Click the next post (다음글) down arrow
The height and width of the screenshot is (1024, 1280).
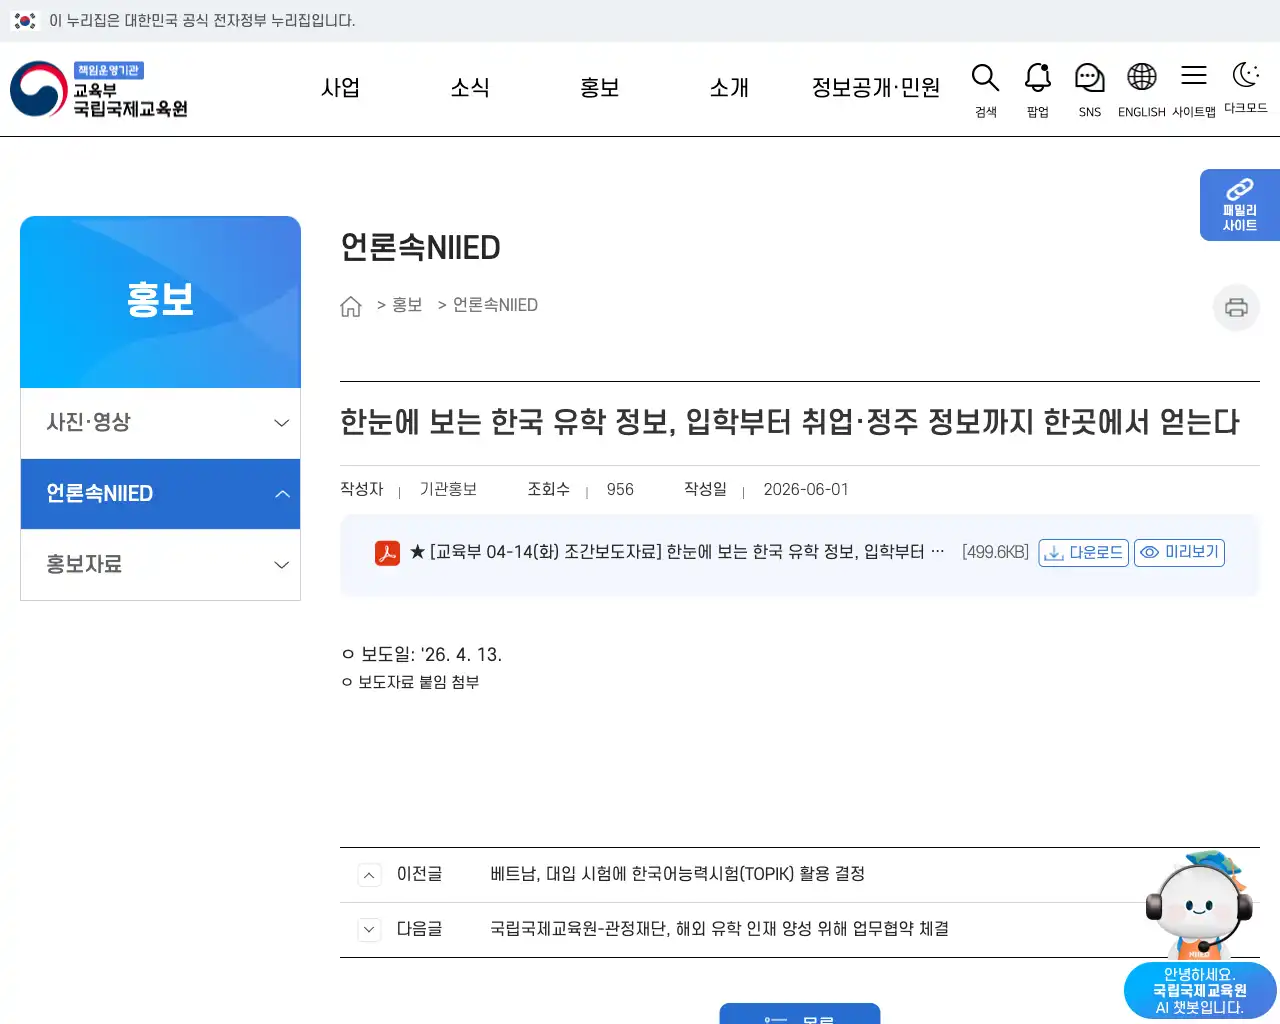[369, 930]
